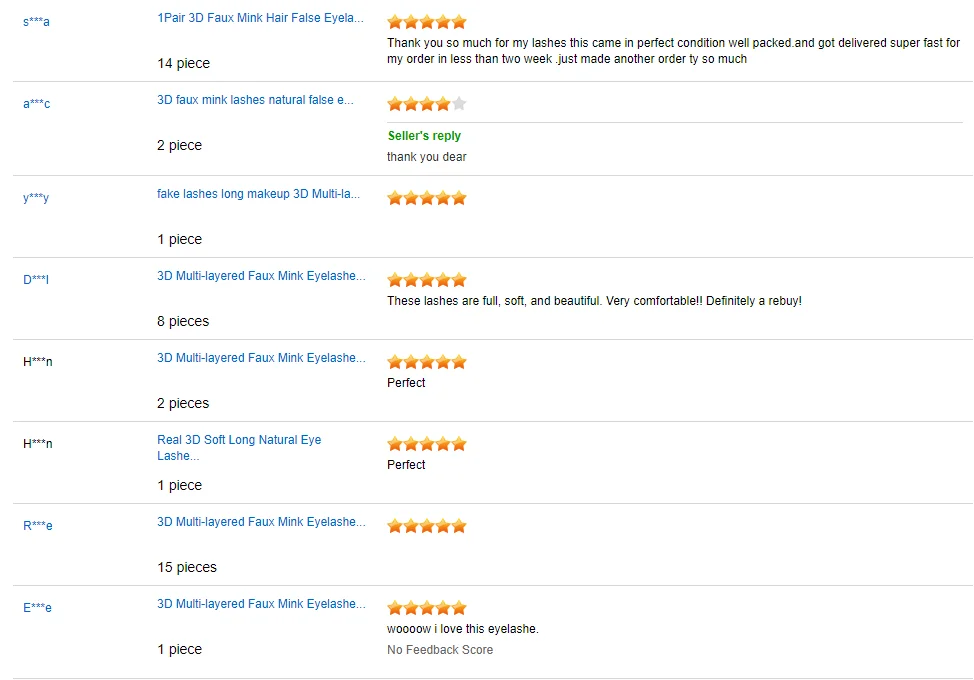Click the star rating in y***y's review
Screen dimensions: 974x680
[x=427, y=198]
